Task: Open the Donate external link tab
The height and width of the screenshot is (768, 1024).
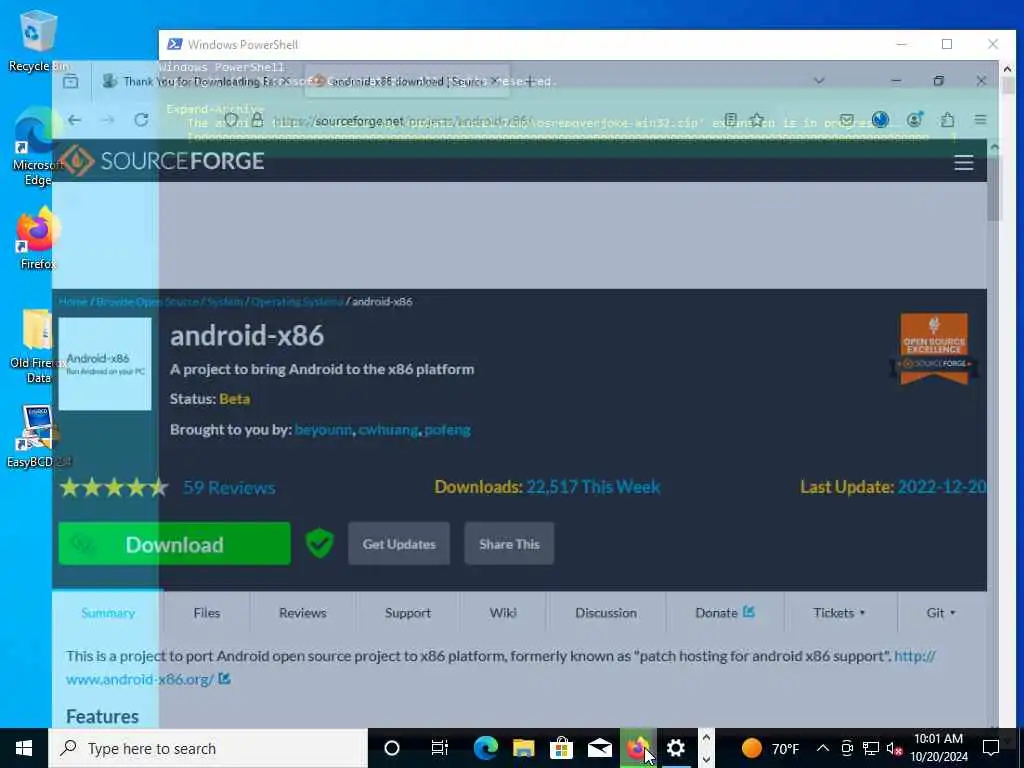Action: pyautogui.click(x=724, y=613)
